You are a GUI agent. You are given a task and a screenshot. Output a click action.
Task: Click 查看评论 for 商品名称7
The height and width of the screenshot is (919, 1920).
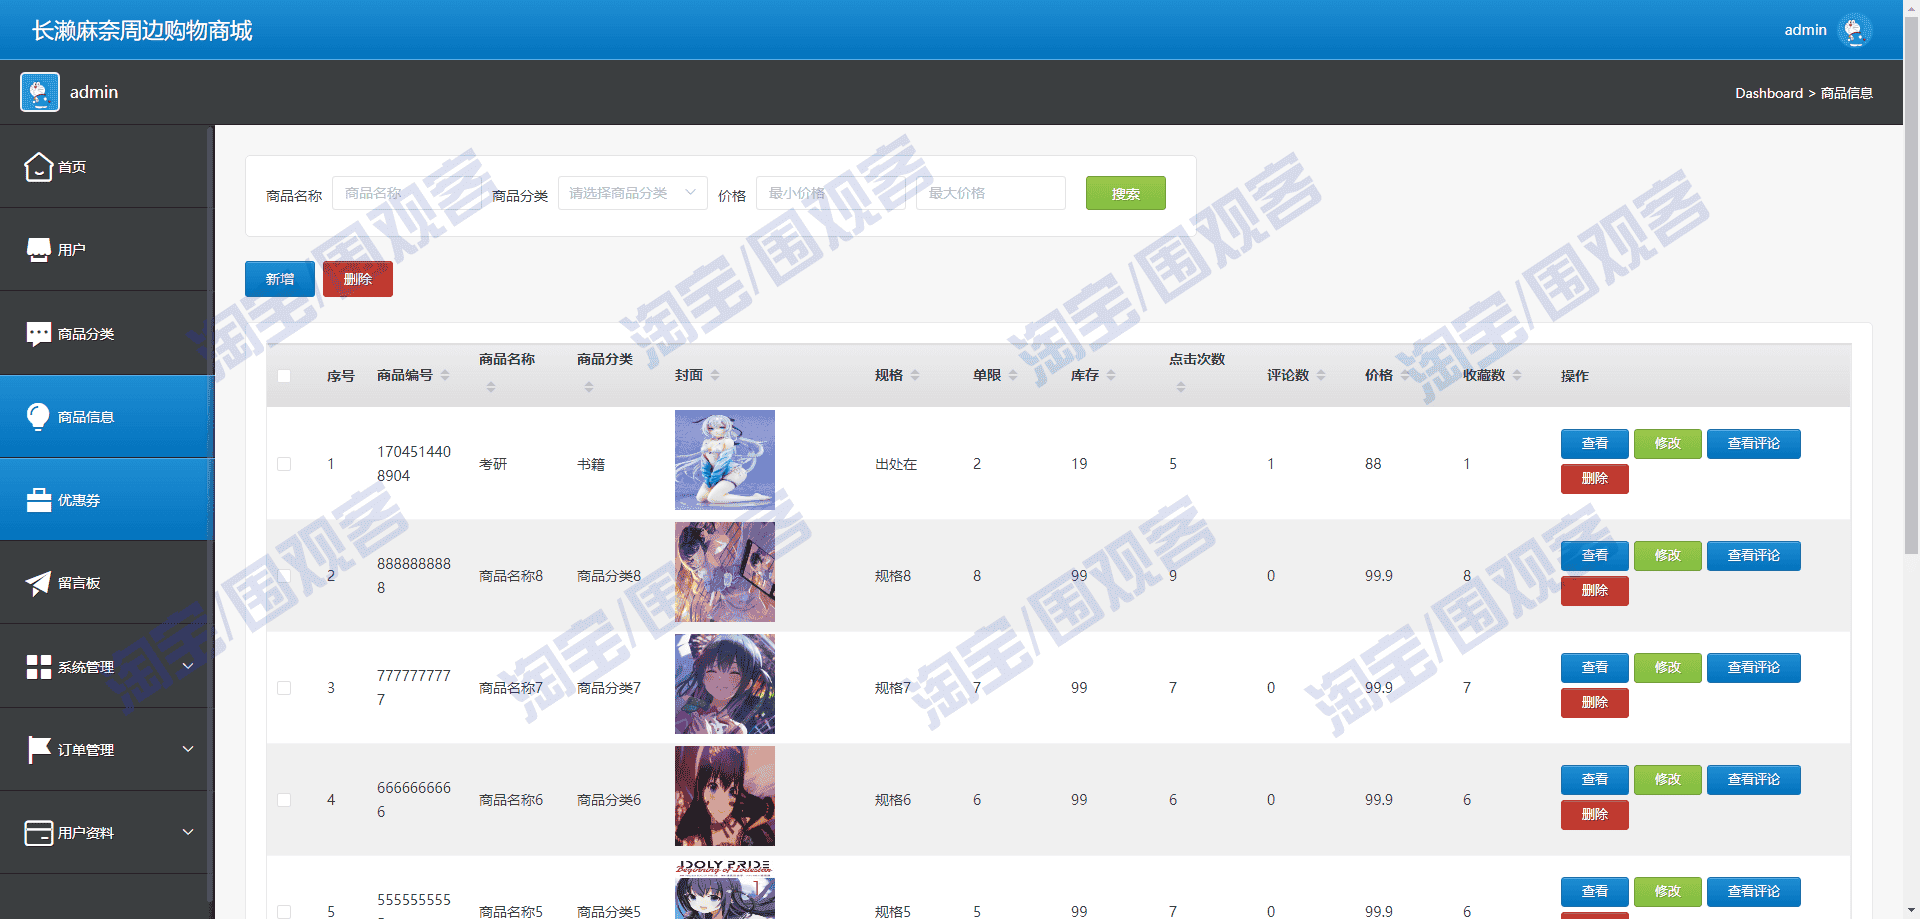[1753, 667]
